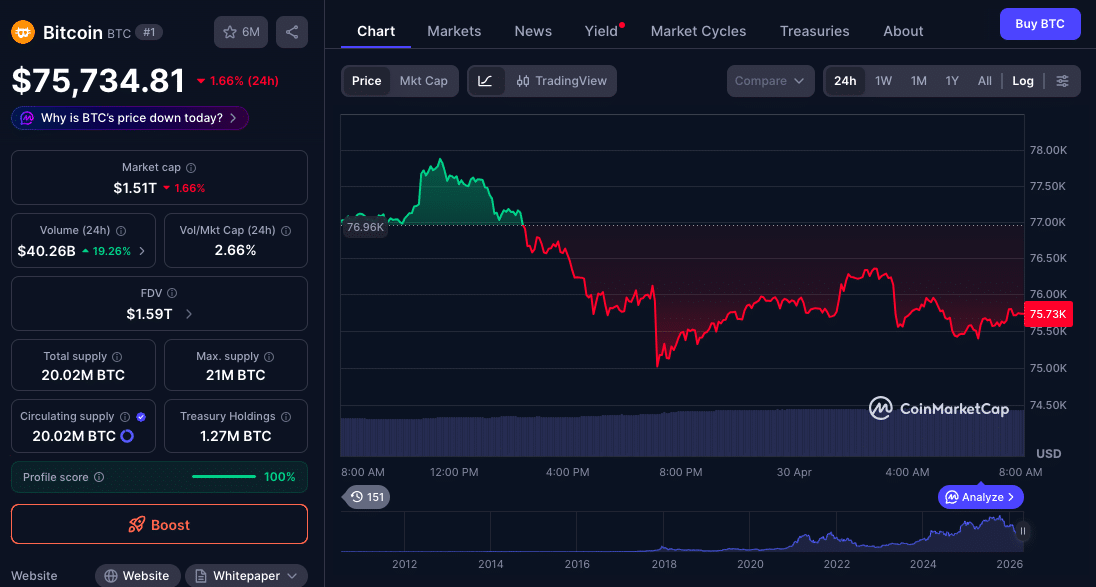This screenshot has height=587, width=1096.
Task: Select the line chart view icon
Action: click(x=487, y=80)
